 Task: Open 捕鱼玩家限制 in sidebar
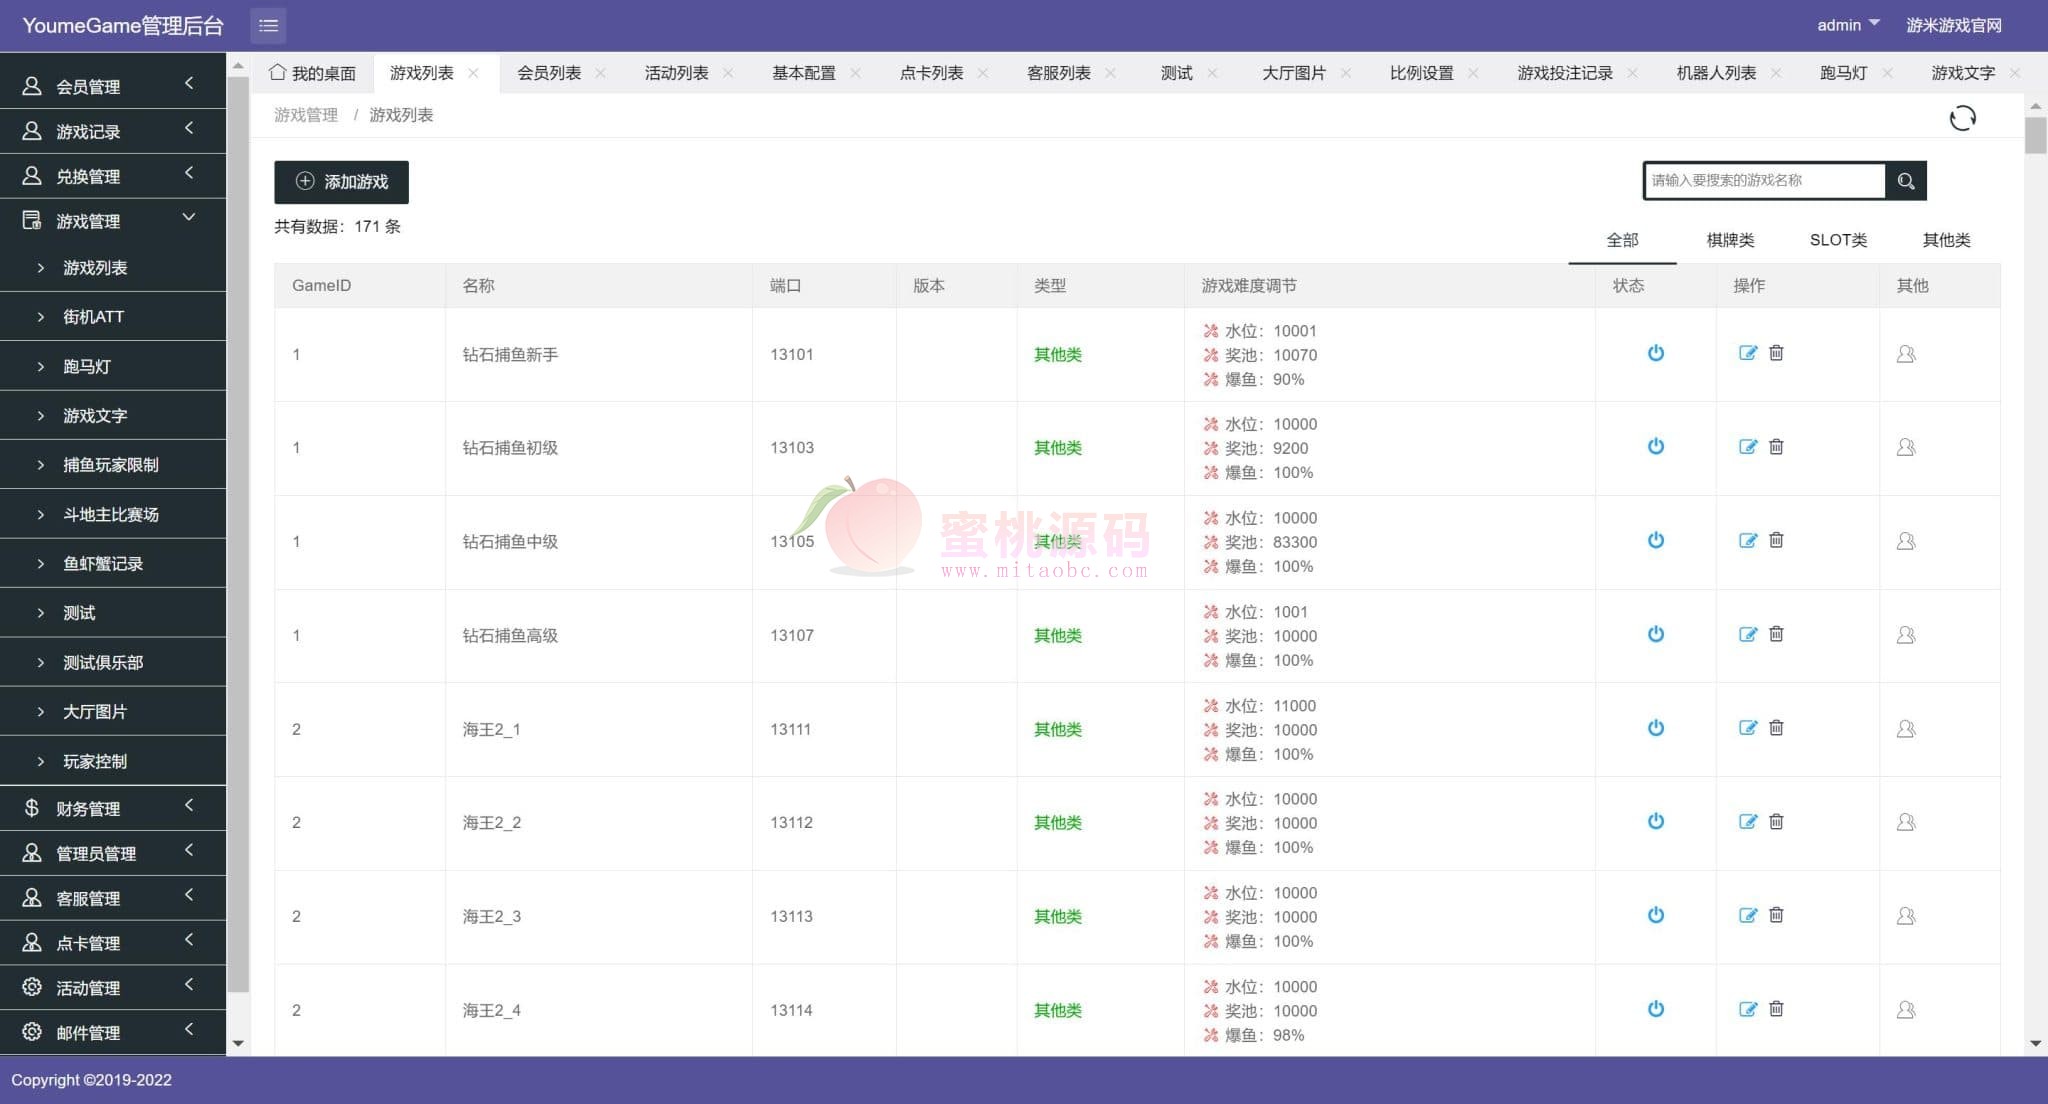click(x=110, y=465)
